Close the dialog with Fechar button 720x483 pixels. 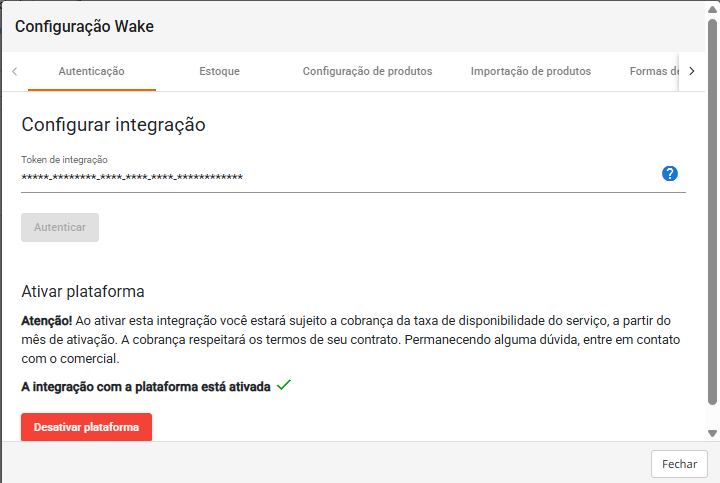679,464
